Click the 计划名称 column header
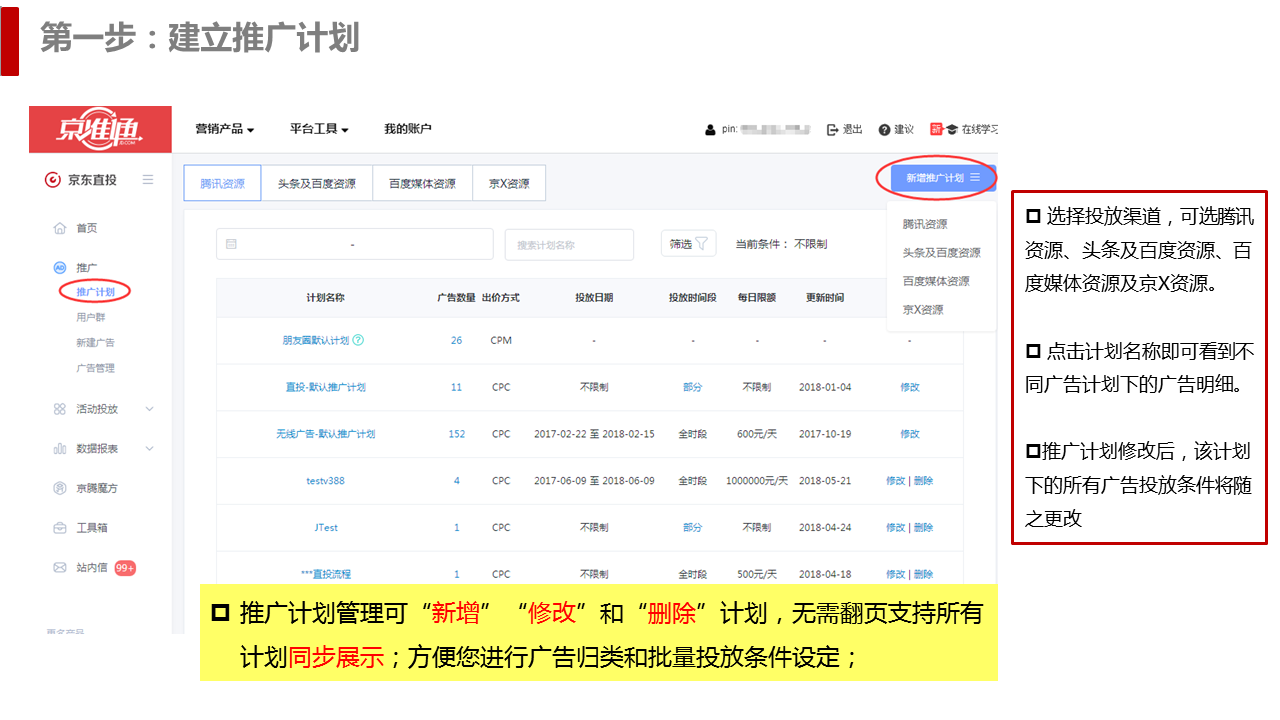 point(326,298)
